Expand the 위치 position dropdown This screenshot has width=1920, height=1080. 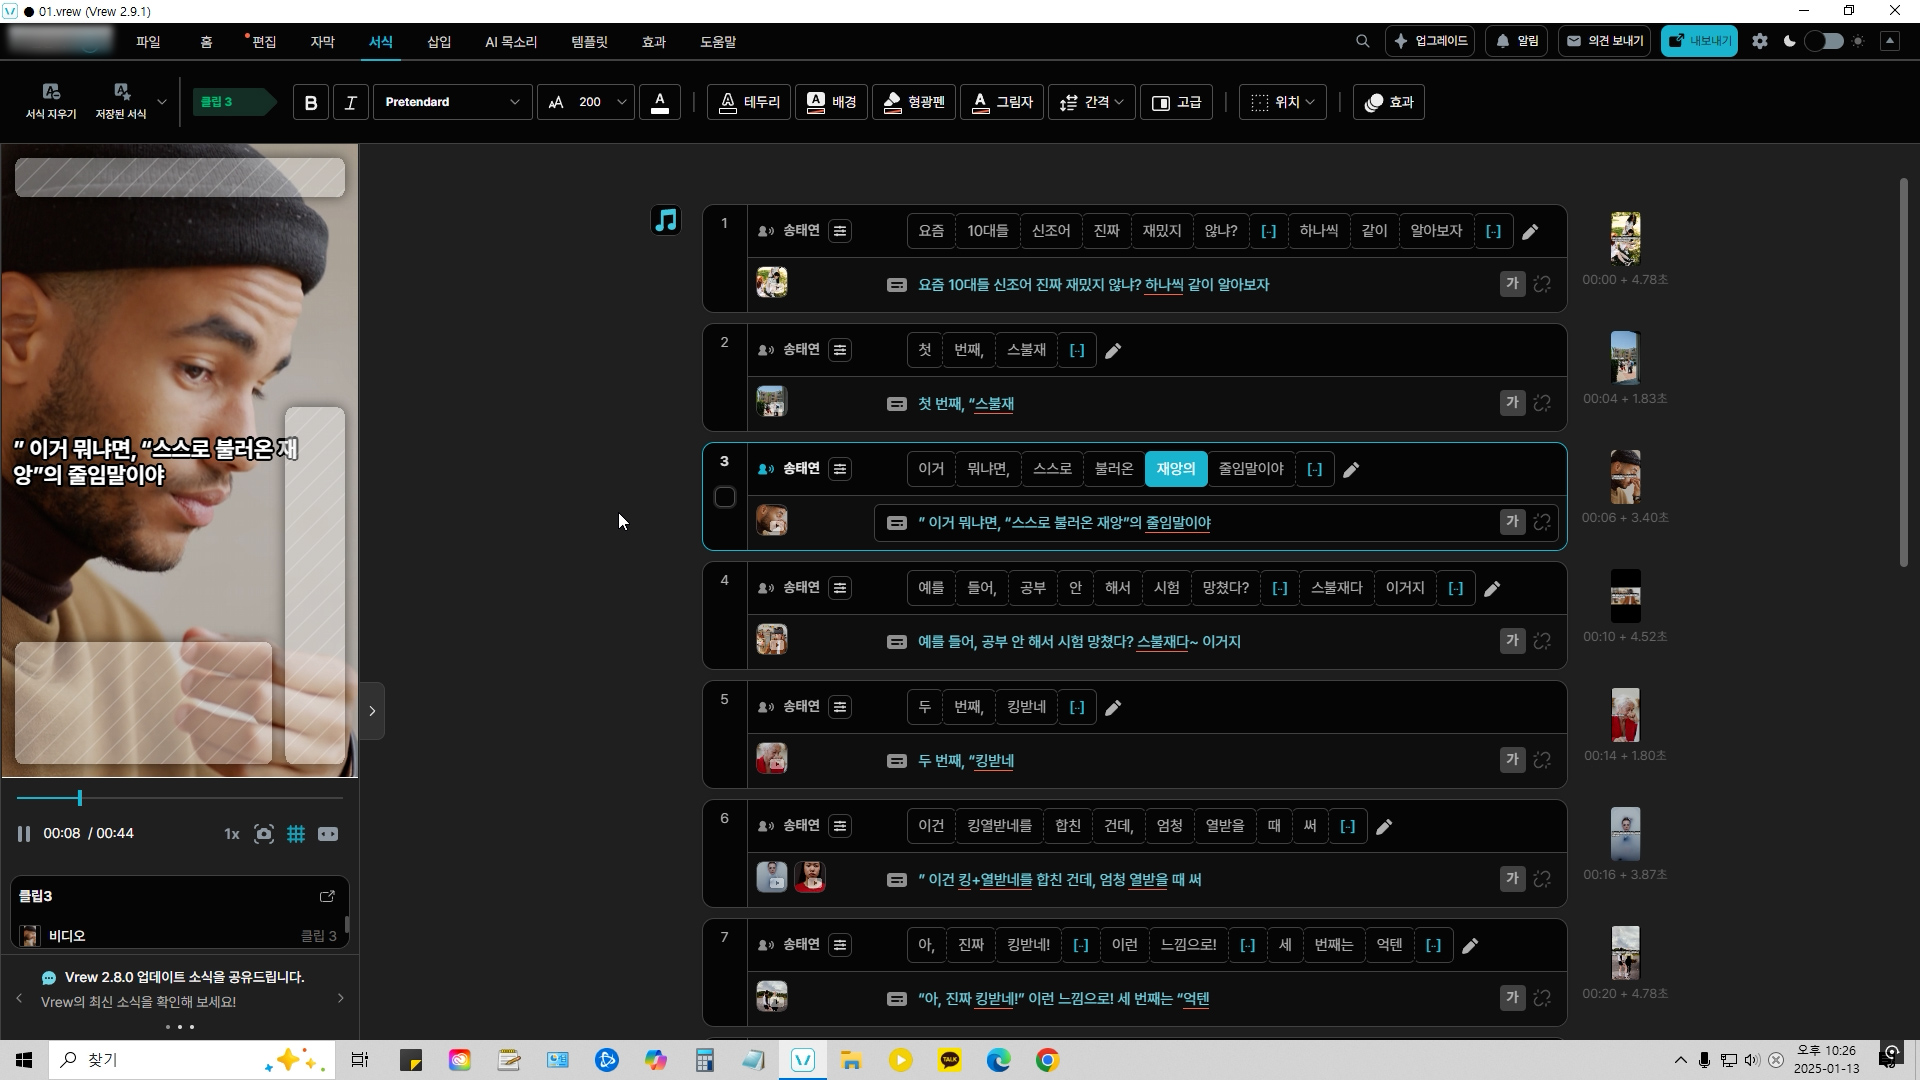(1282, 102)
